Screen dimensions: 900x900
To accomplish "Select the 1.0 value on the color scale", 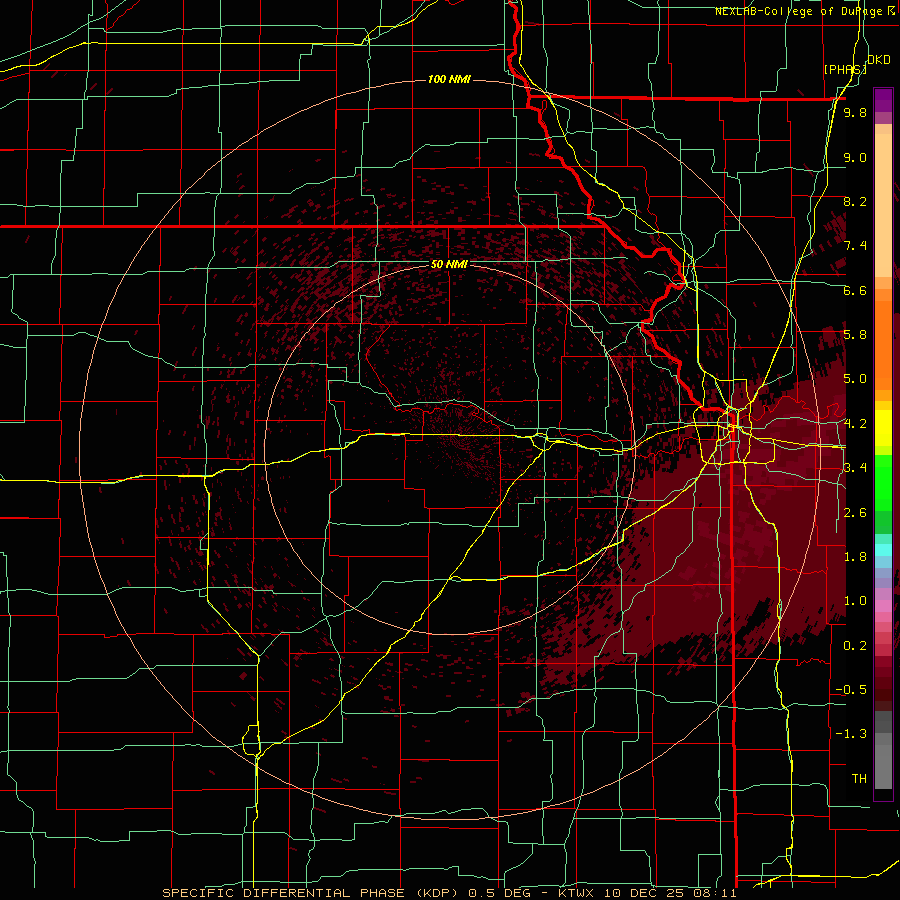I will pos(855,601).
